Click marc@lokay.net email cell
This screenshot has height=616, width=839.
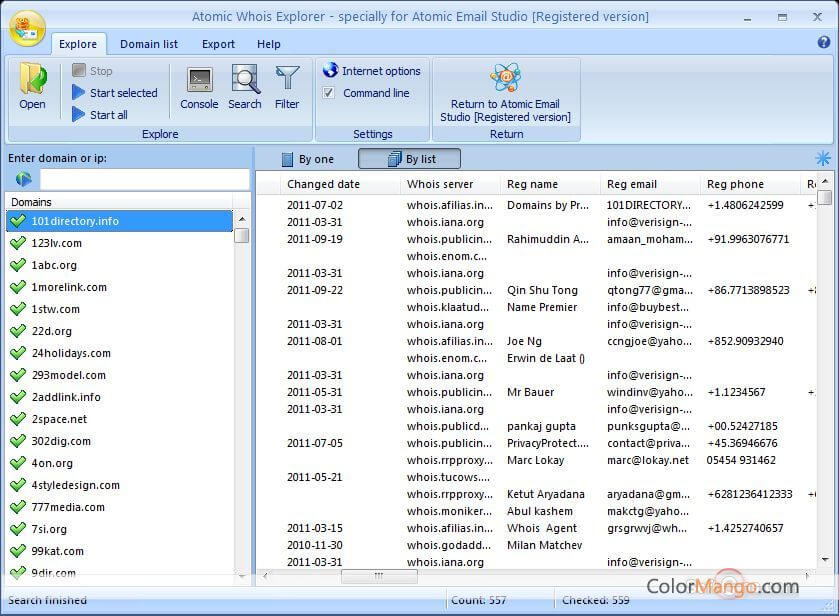pyautogui.click(x=648, y=460)
